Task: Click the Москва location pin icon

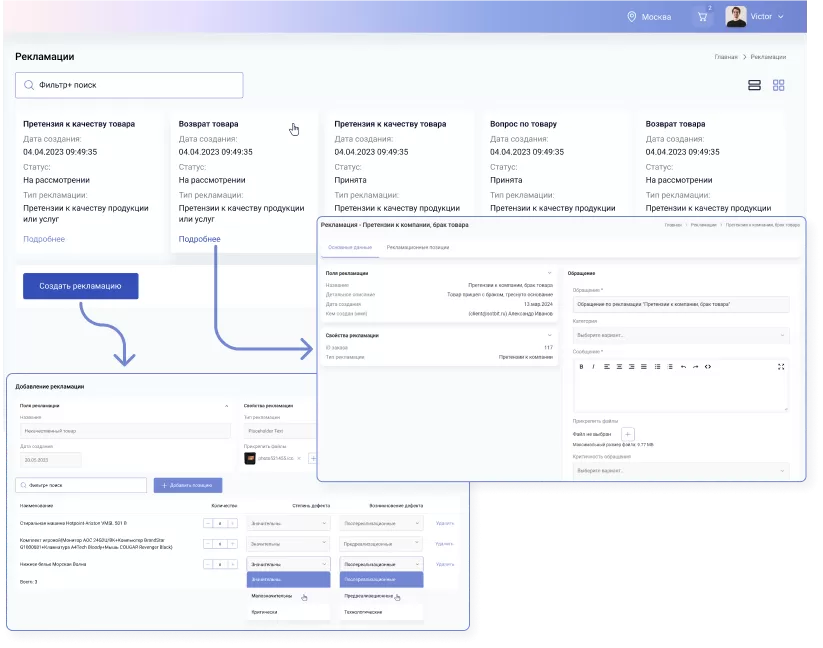Action: [x=631, y=17]
